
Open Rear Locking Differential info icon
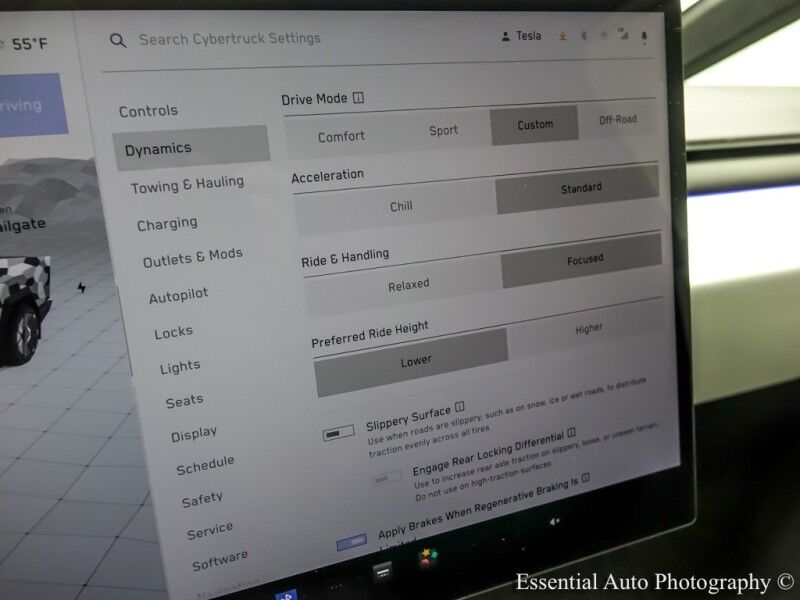pos(571,434)
